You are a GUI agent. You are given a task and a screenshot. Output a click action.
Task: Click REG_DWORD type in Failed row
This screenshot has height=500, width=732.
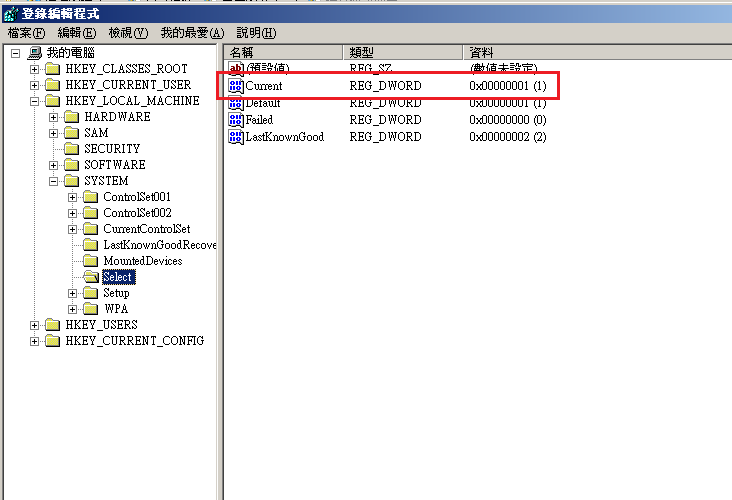click(386, 120)
